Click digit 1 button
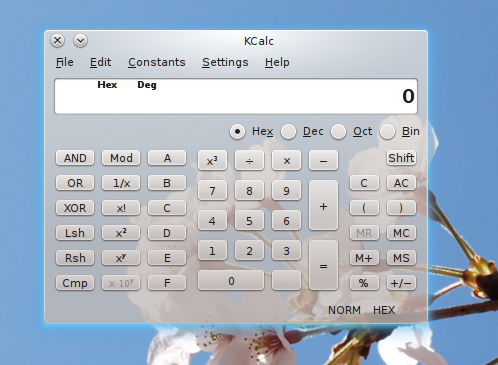This screenshot has height=365, width=498. click(212, 250)
